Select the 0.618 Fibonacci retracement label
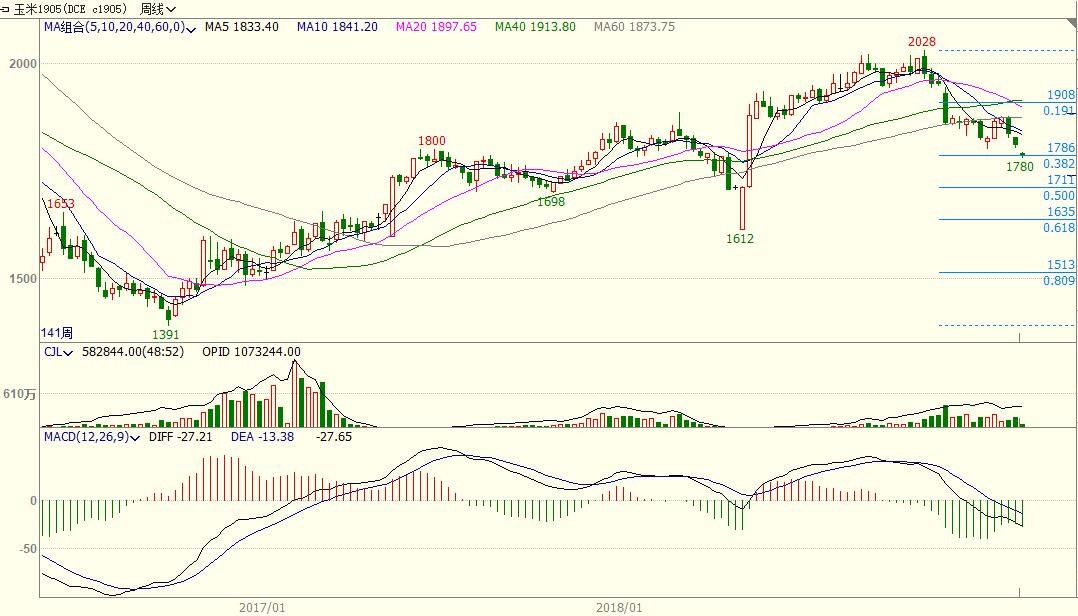The image size is (1078, 616). click(x=1059, y=228)
